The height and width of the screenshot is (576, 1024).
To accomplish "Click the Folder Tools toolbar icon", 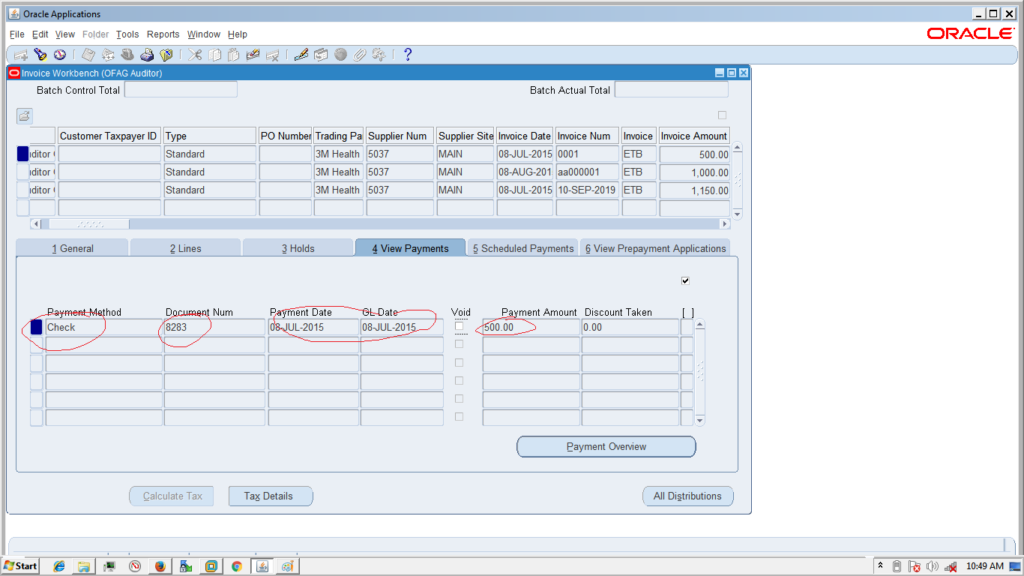I will tap(379, 55).
